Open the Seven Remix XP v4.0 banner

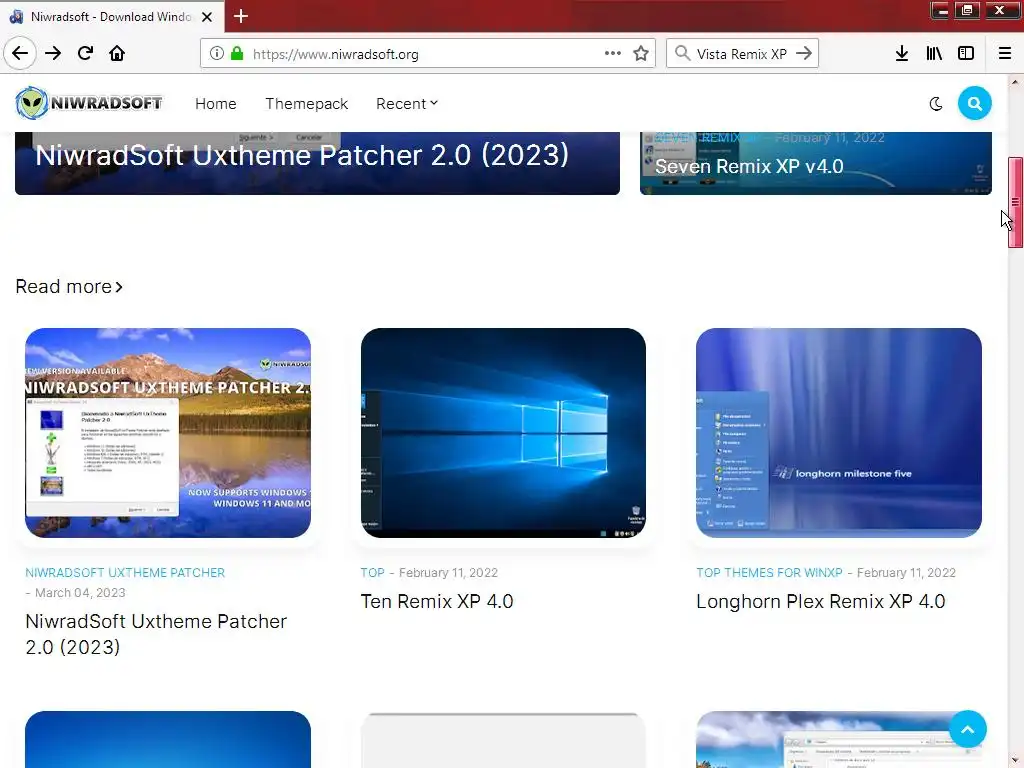coord(816,163)
